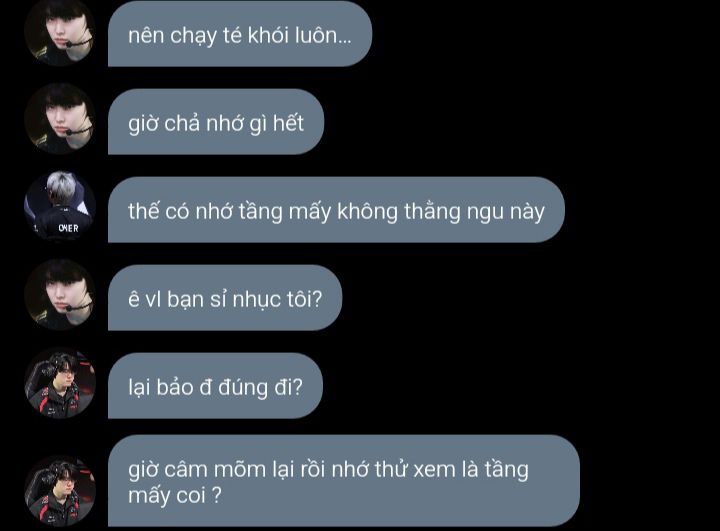Click the word "thằng" in the third message
The height and width of the screenshot is (531, 720).
432,212
